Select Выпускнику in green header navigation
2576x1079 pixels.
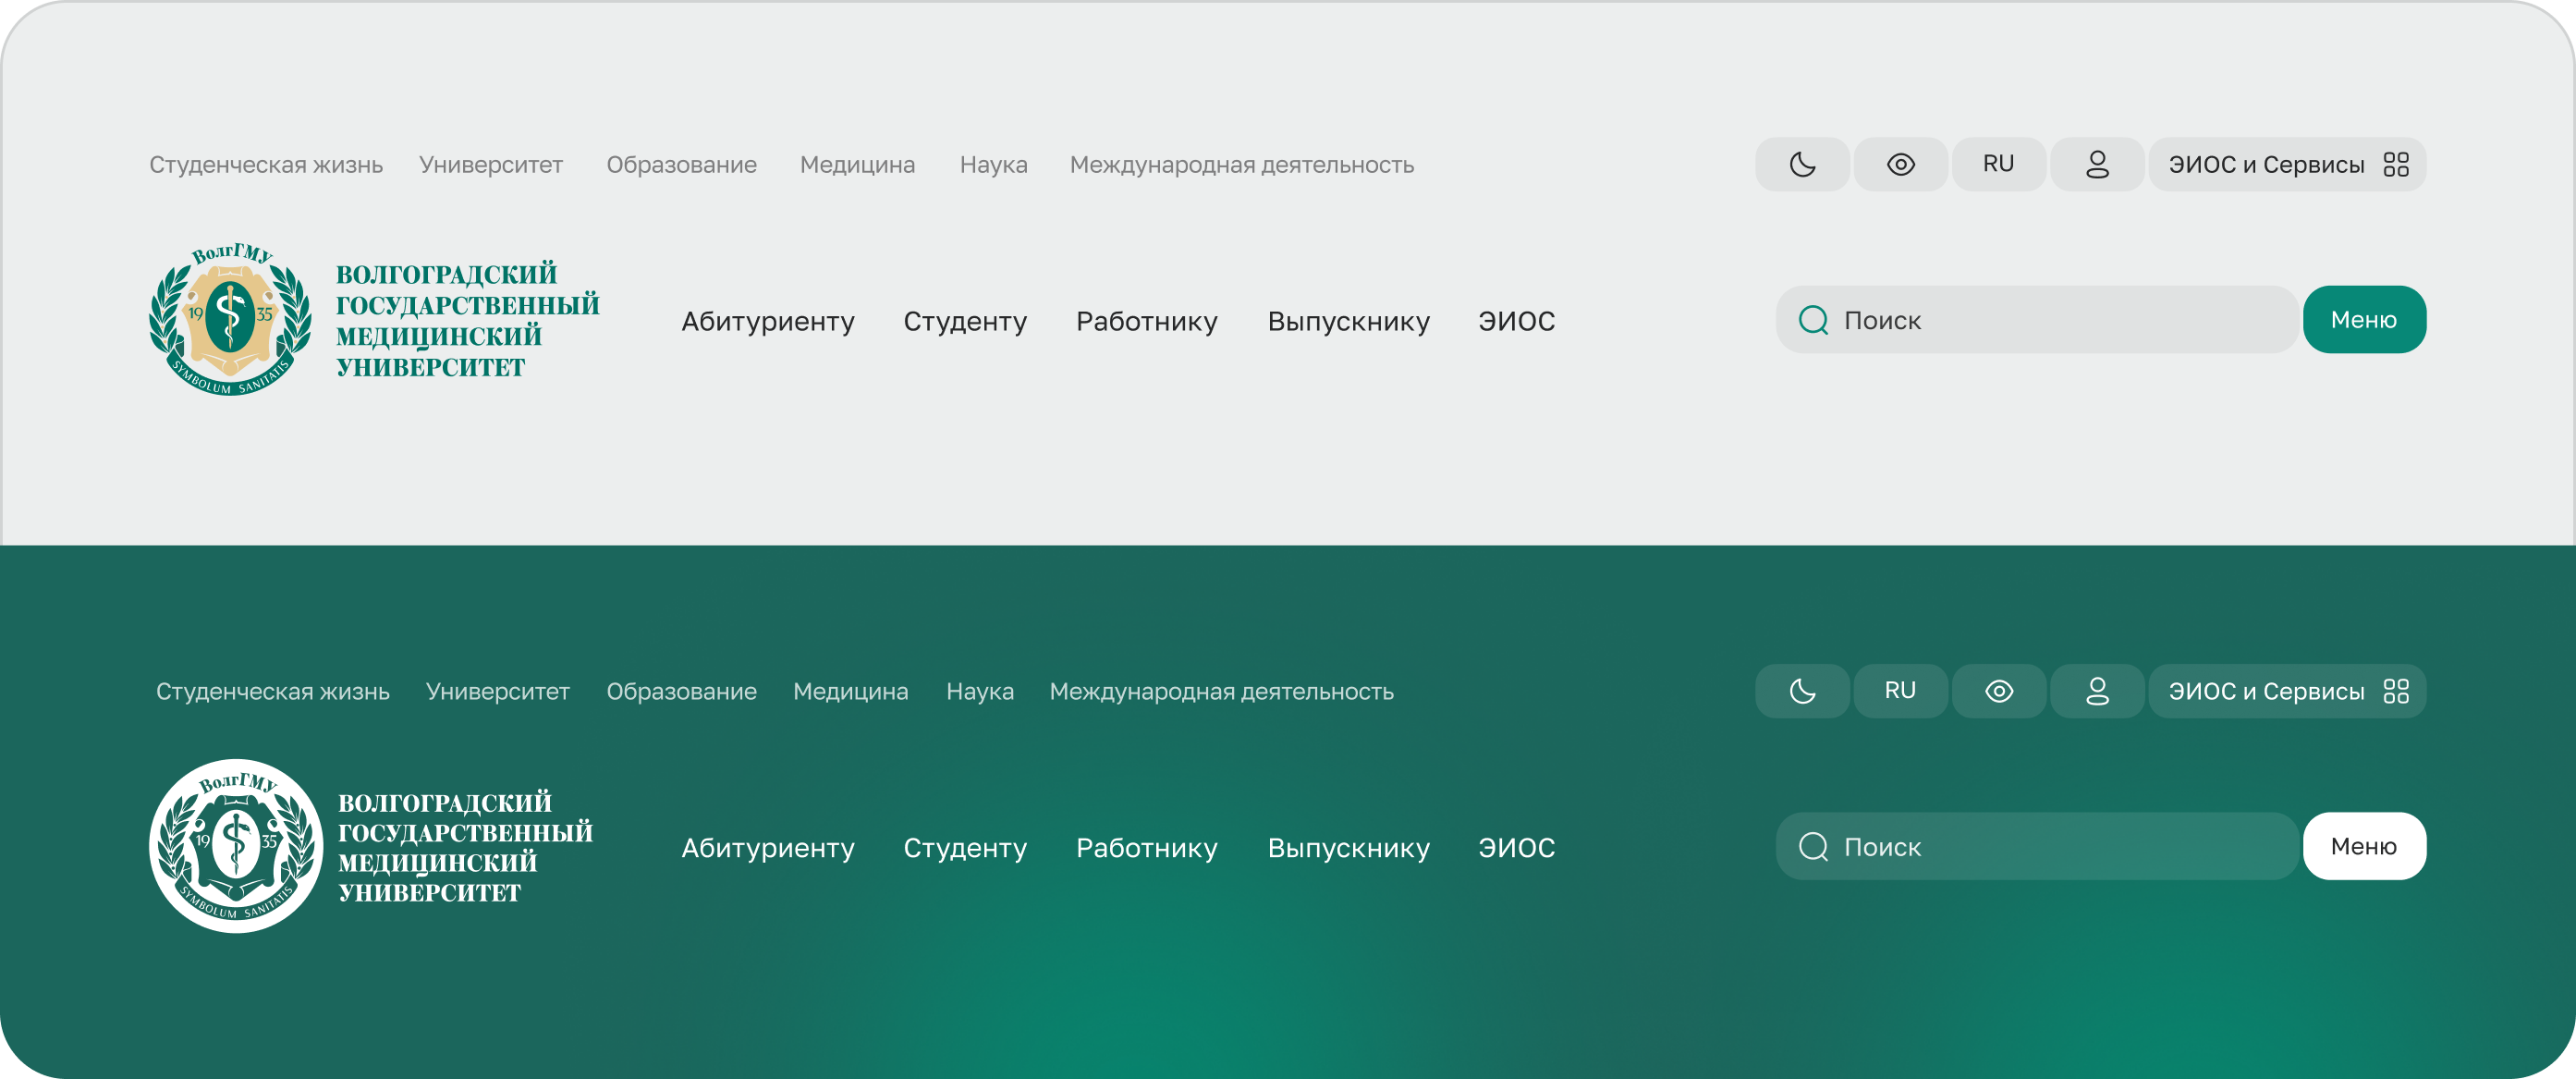point(1348,848)
